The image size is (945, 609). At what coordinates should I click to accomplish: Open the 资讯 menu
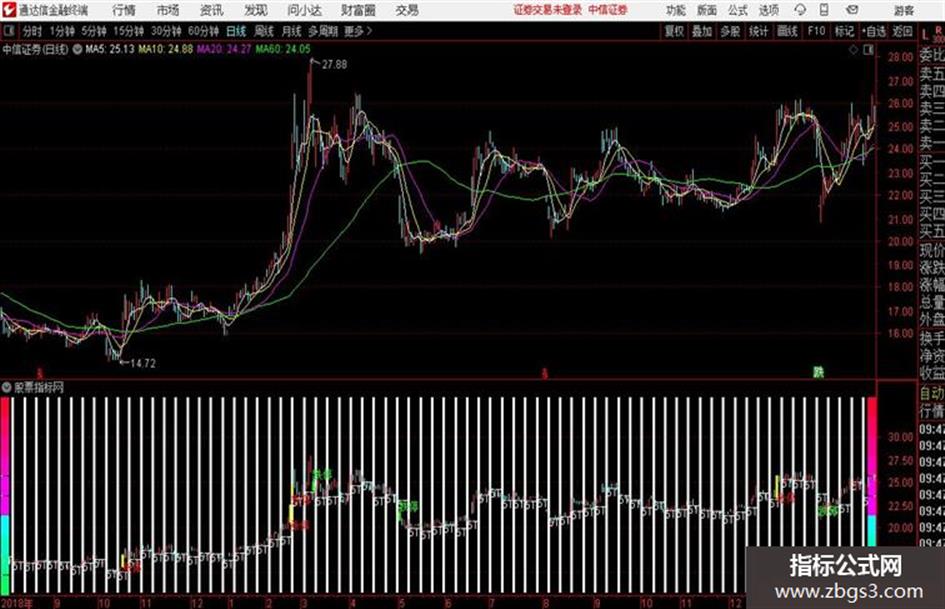tap(211, 10)
